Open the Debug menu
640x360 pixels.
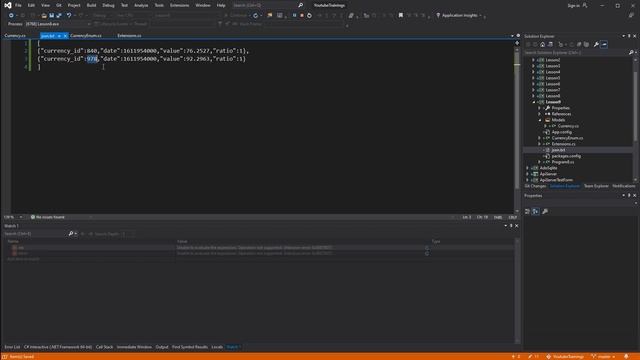(x=108, y=5)
